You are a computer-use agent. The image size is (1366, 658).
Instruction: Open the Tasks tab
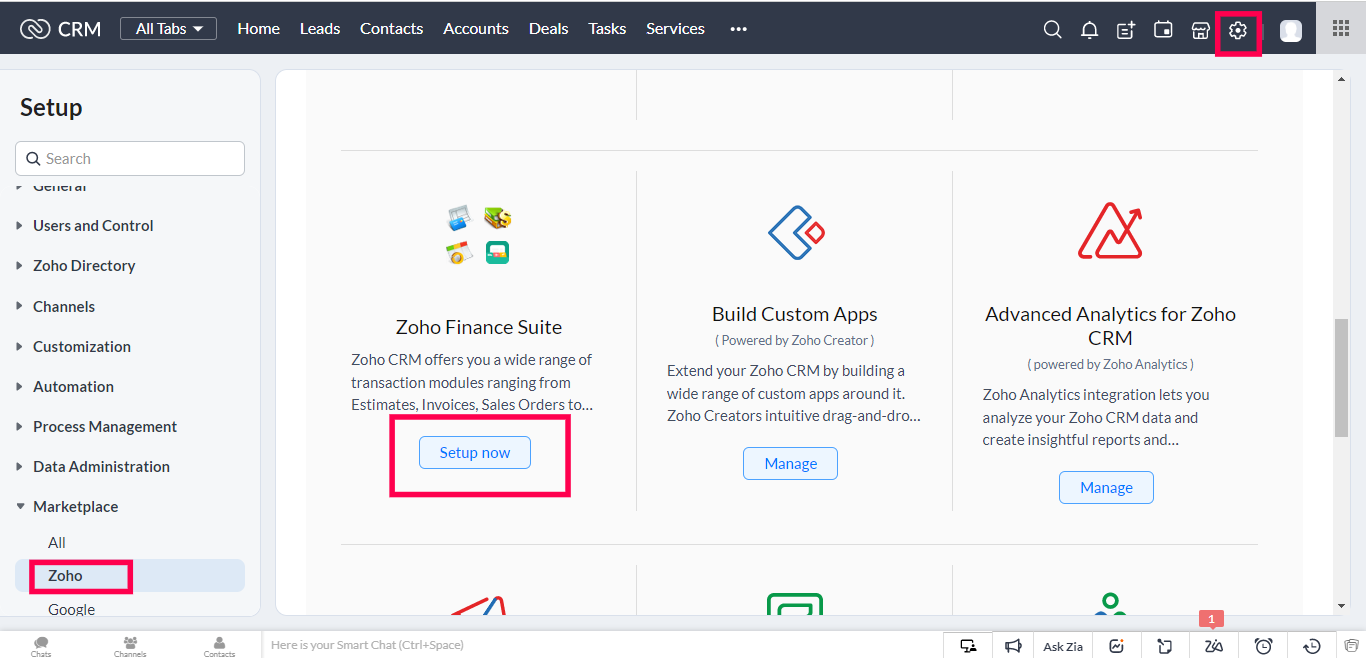(x=607, y=29)
